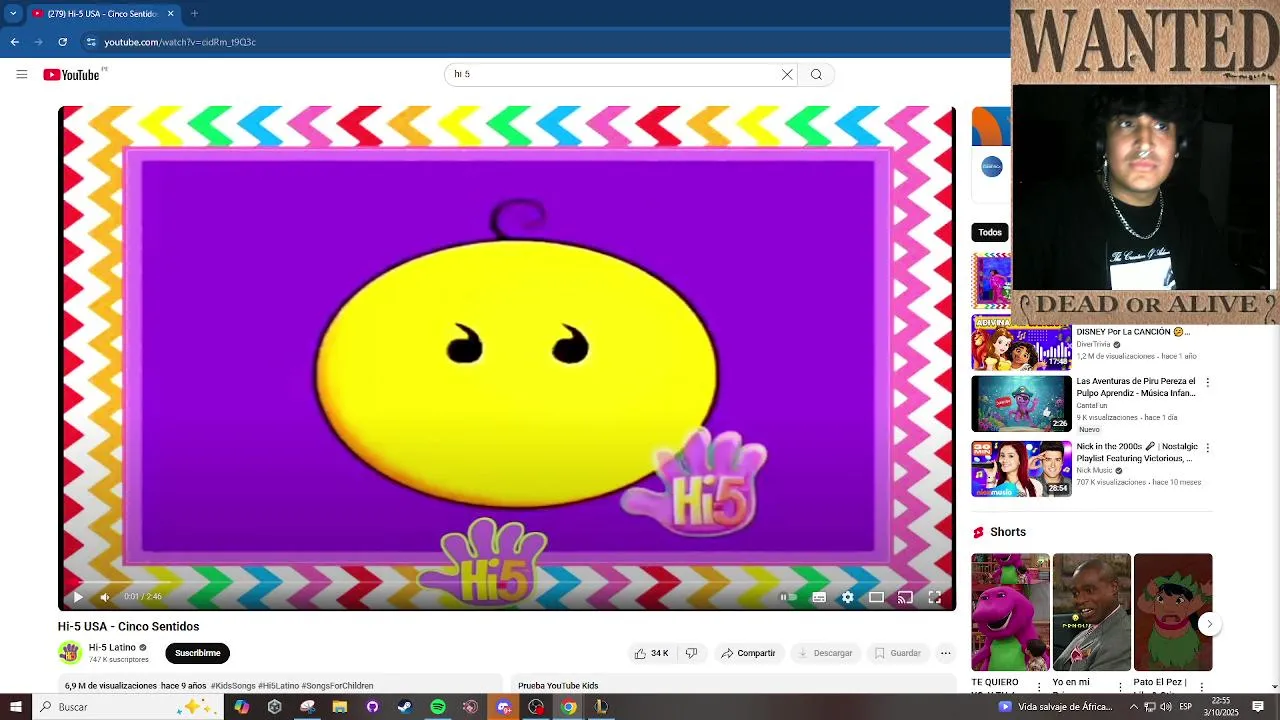This screenshot has width=1280, height=720.
Task: Open a new Chrome tab
Action: point(194,14)
